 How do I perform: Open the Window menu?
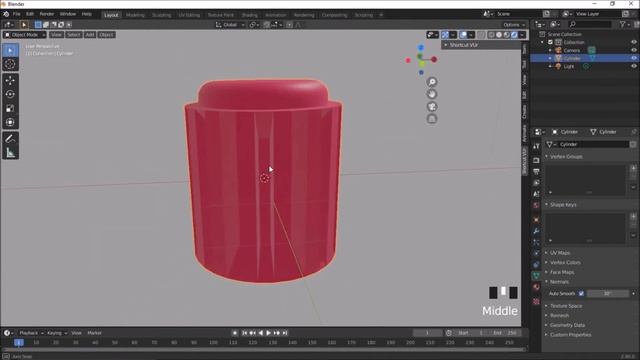[68, 14]
